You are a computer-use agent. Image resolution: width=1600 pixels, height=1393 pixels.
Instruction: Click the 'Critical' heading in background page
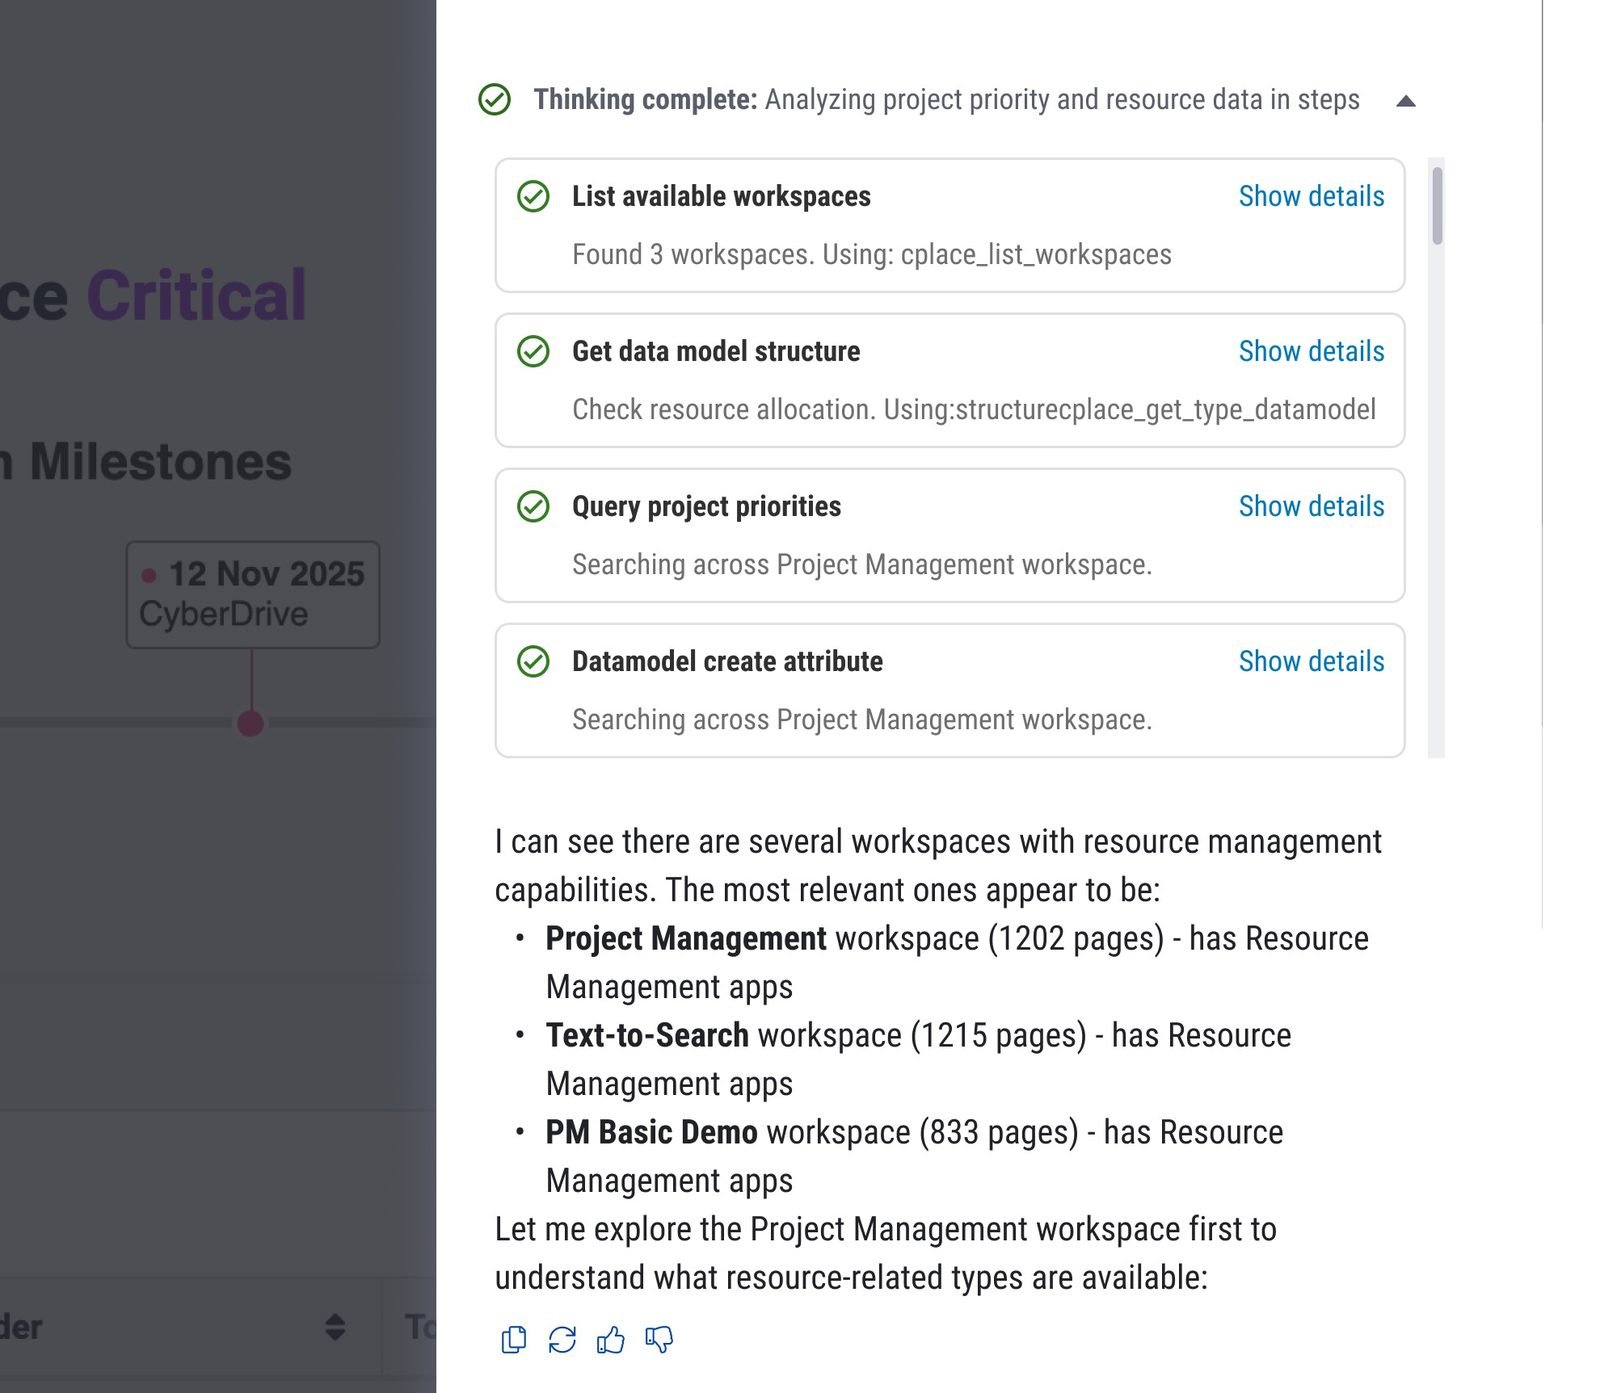(x=196, y=295)
